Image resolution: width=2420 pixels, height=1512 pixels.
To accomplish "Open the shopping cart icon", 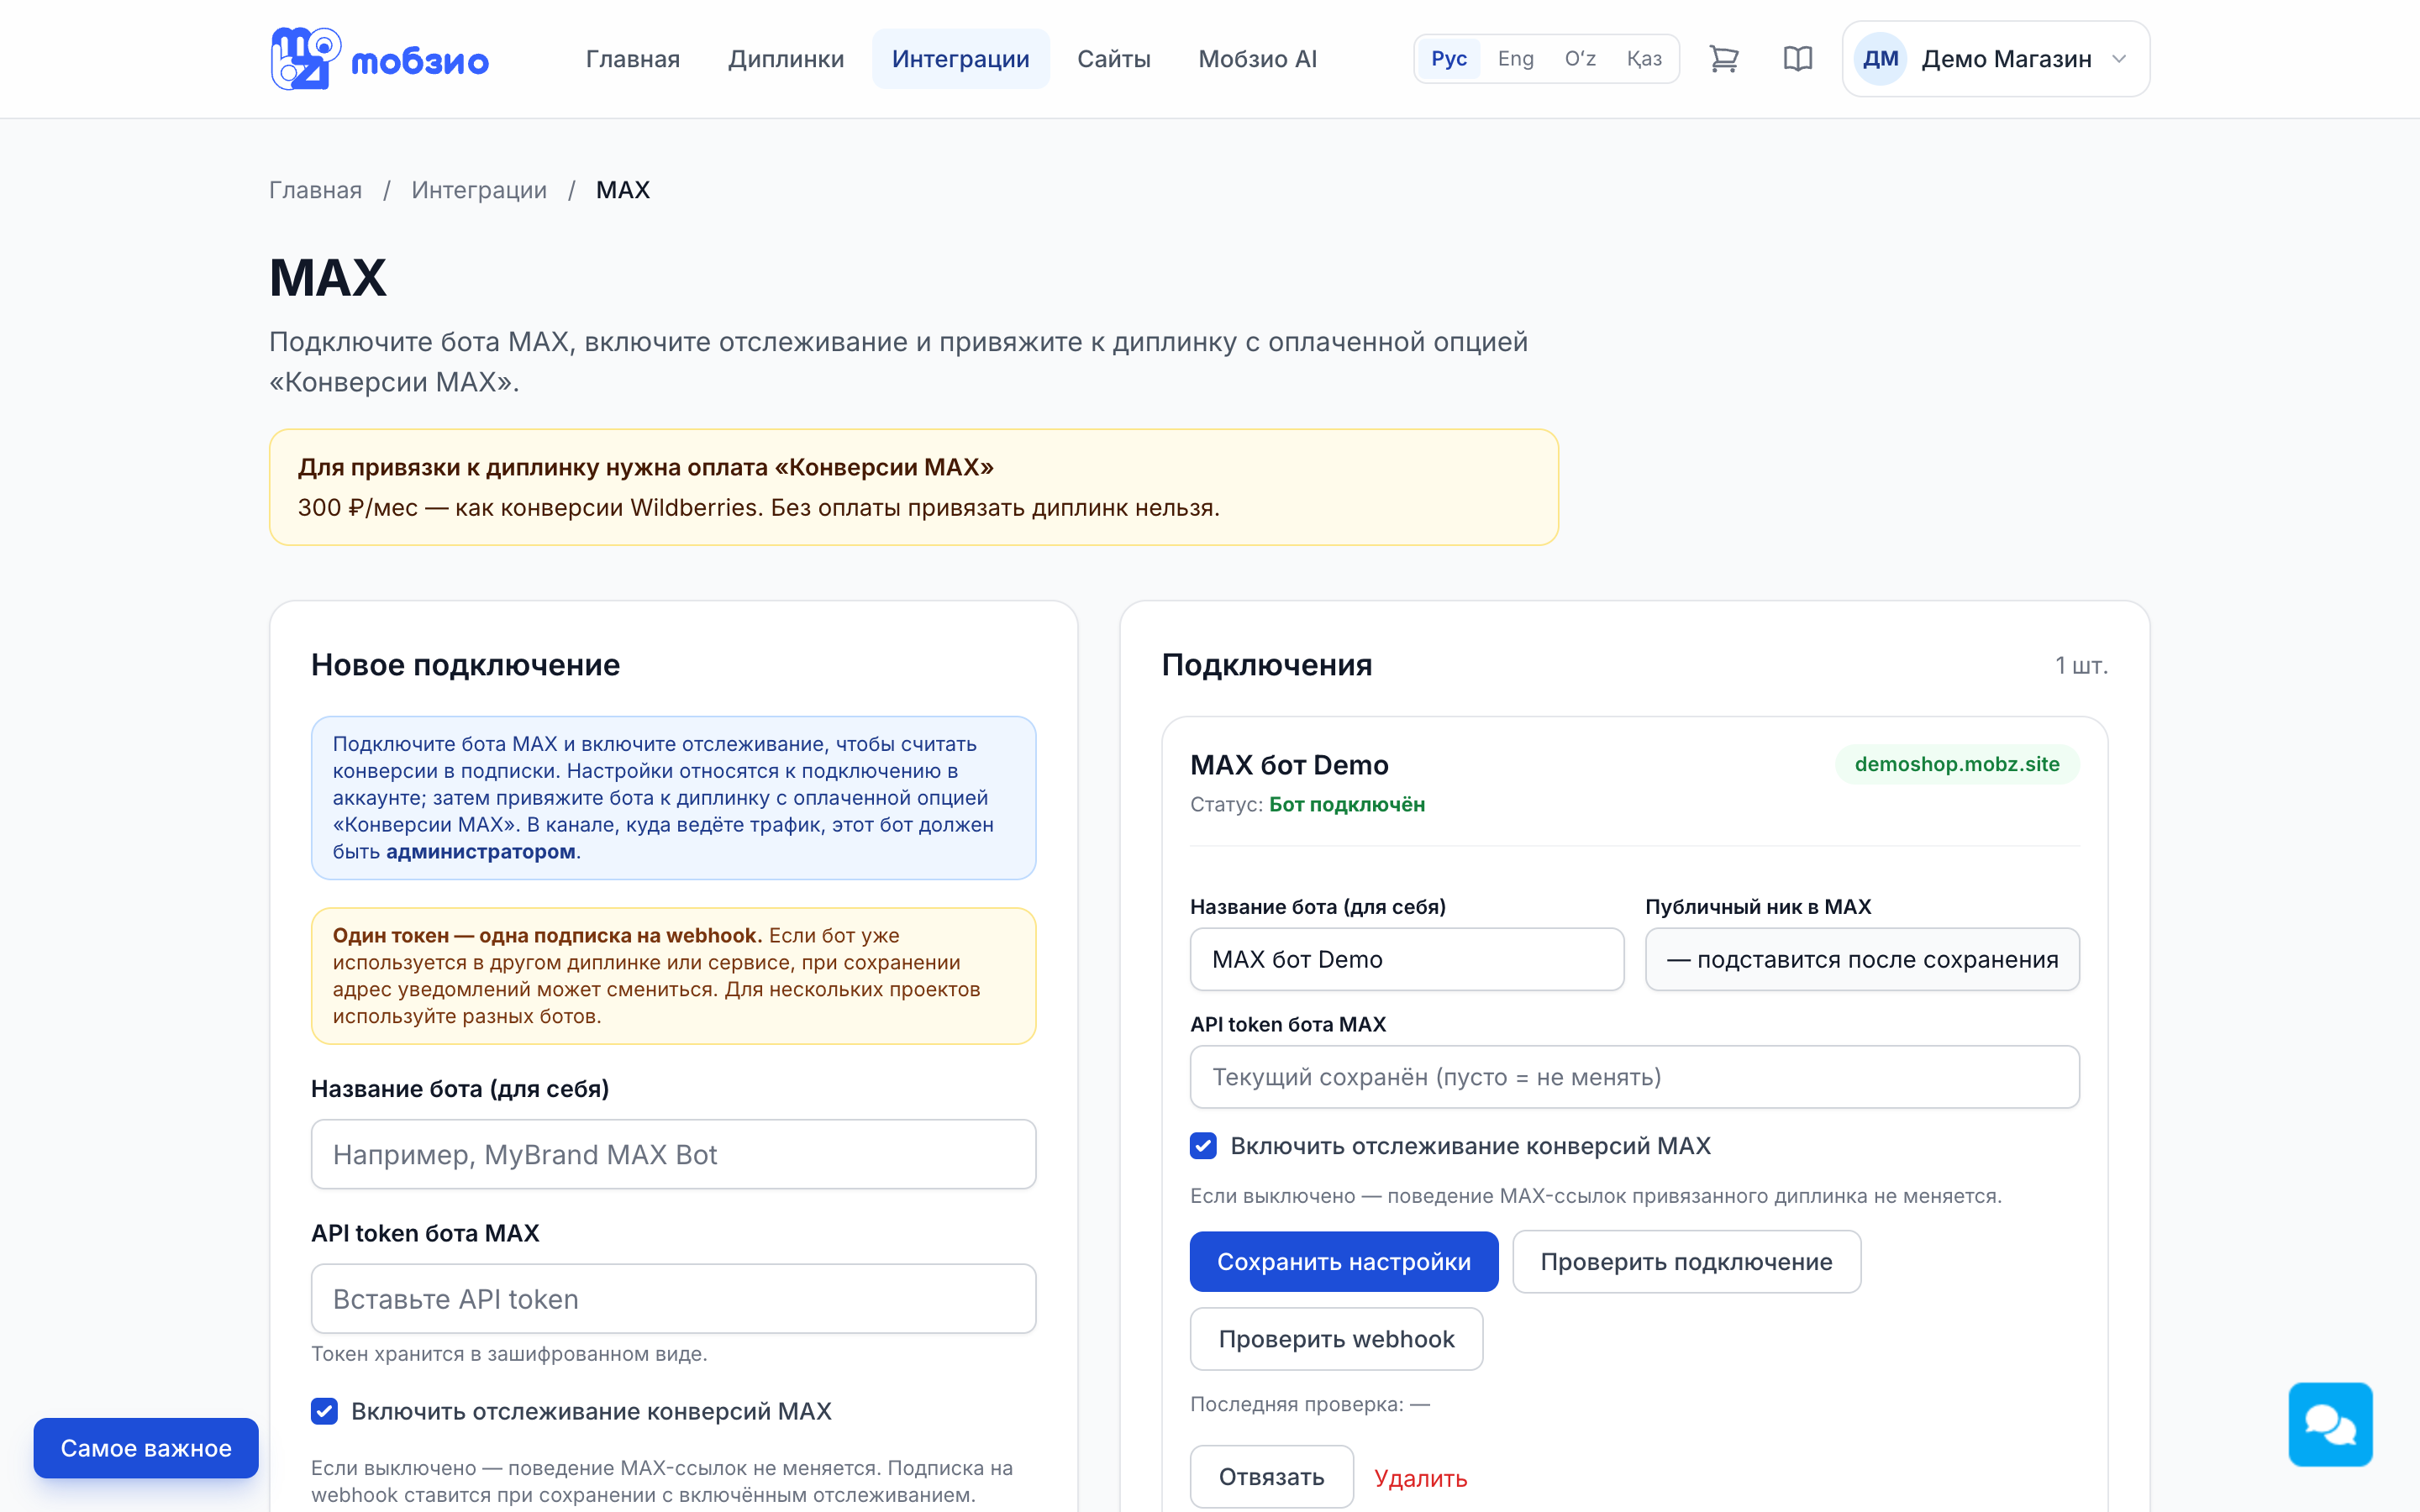I will [x=1723, y=59].
